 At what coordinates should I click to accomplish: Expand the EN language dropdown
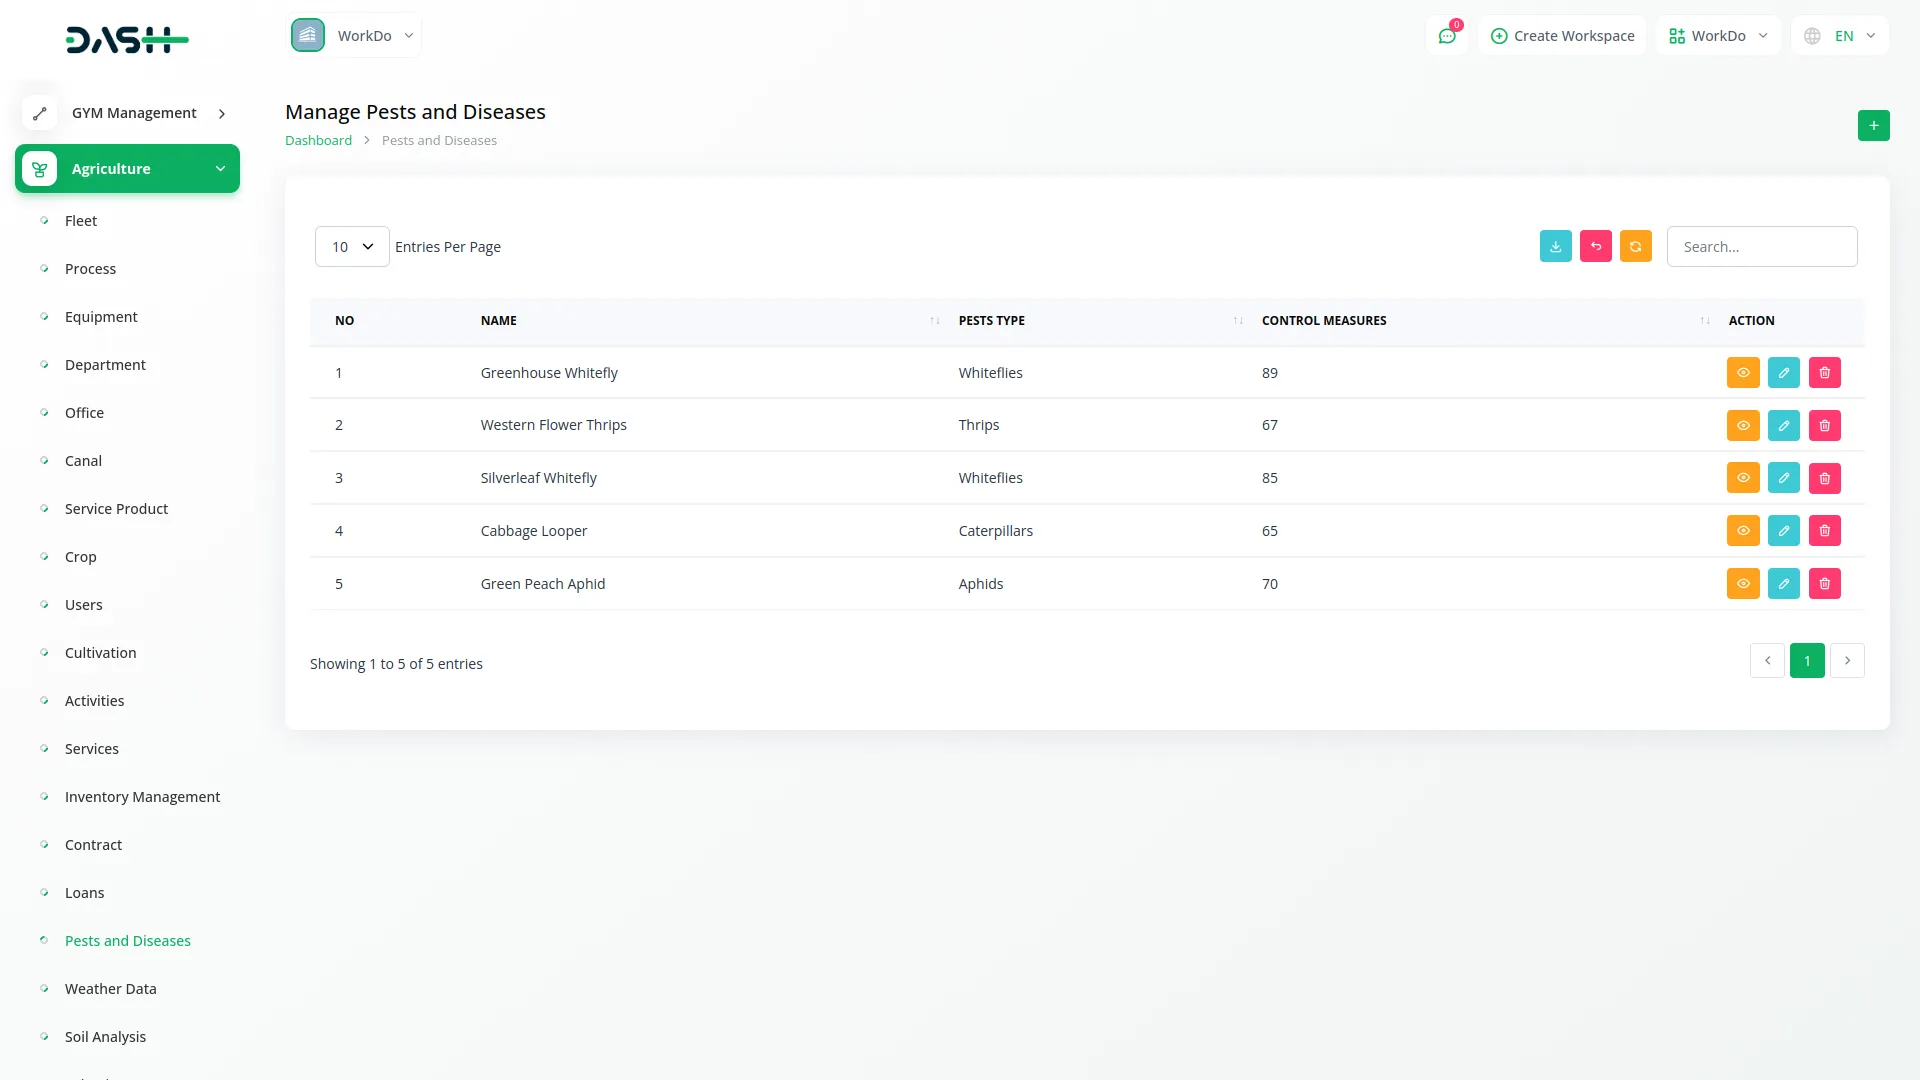pyautogui.click(x=1840, y=36)
